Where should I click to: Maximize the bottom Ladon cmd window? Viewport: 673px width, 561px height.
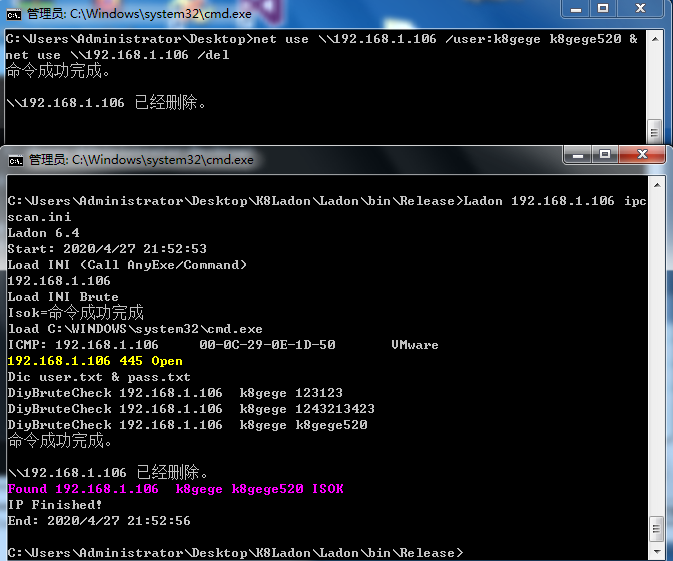pos(604,154)
